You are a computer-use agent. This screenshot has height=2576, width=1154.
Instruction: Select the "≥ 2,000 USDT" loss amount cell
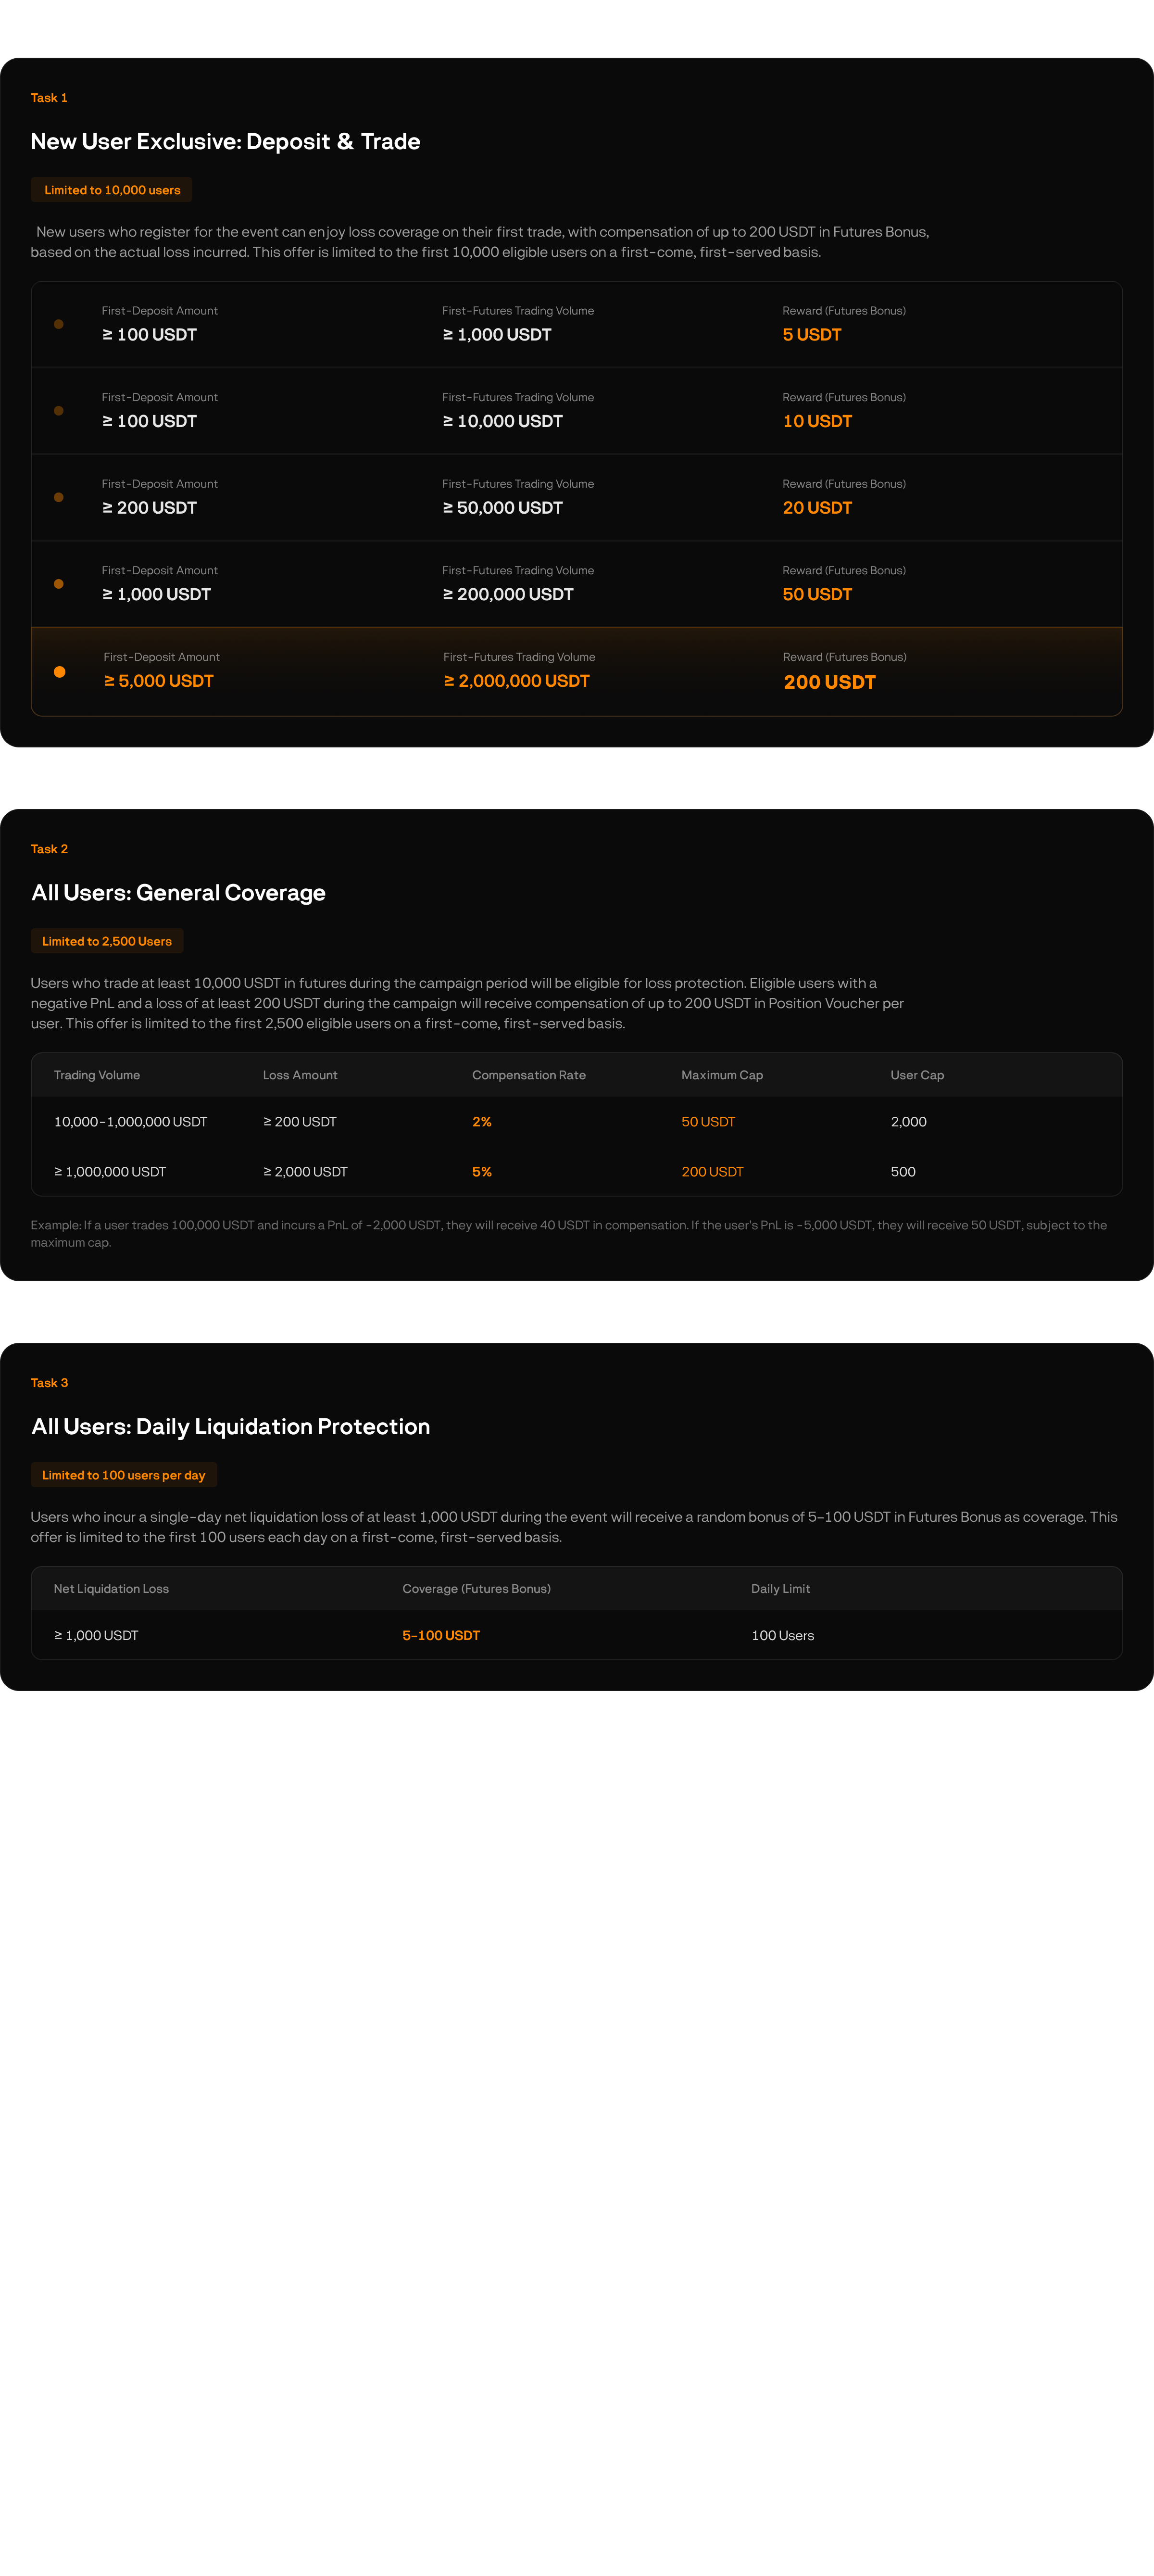coord(305,1172)
